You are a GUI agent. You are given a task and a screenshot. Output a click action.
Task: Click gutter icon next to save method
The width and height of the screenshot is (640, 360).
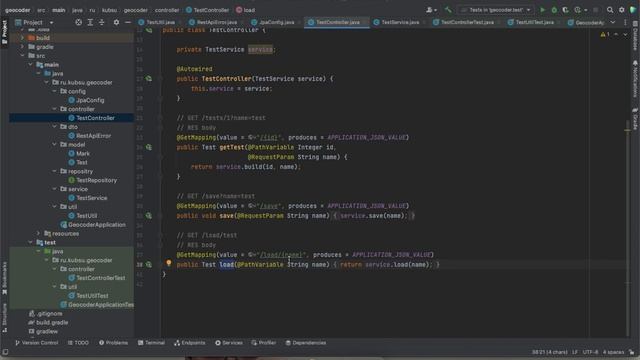(149, 216)
